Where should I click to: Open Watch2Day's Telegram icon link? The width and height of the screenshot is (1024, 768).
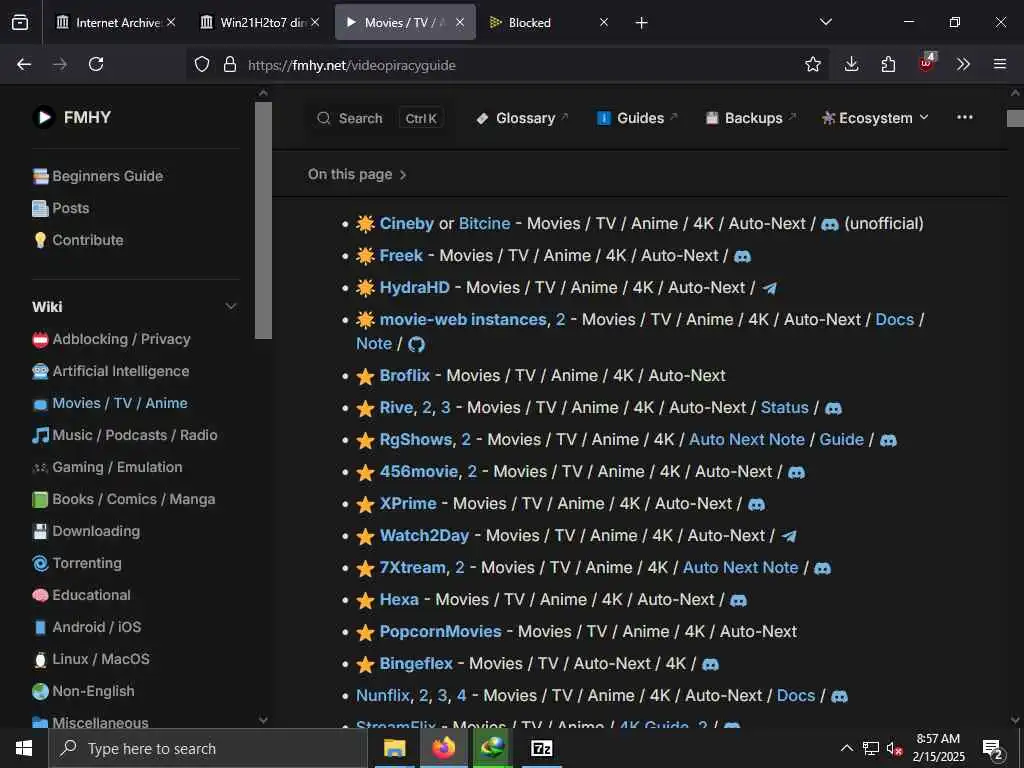pyautogui.click(x=789, y=537)
